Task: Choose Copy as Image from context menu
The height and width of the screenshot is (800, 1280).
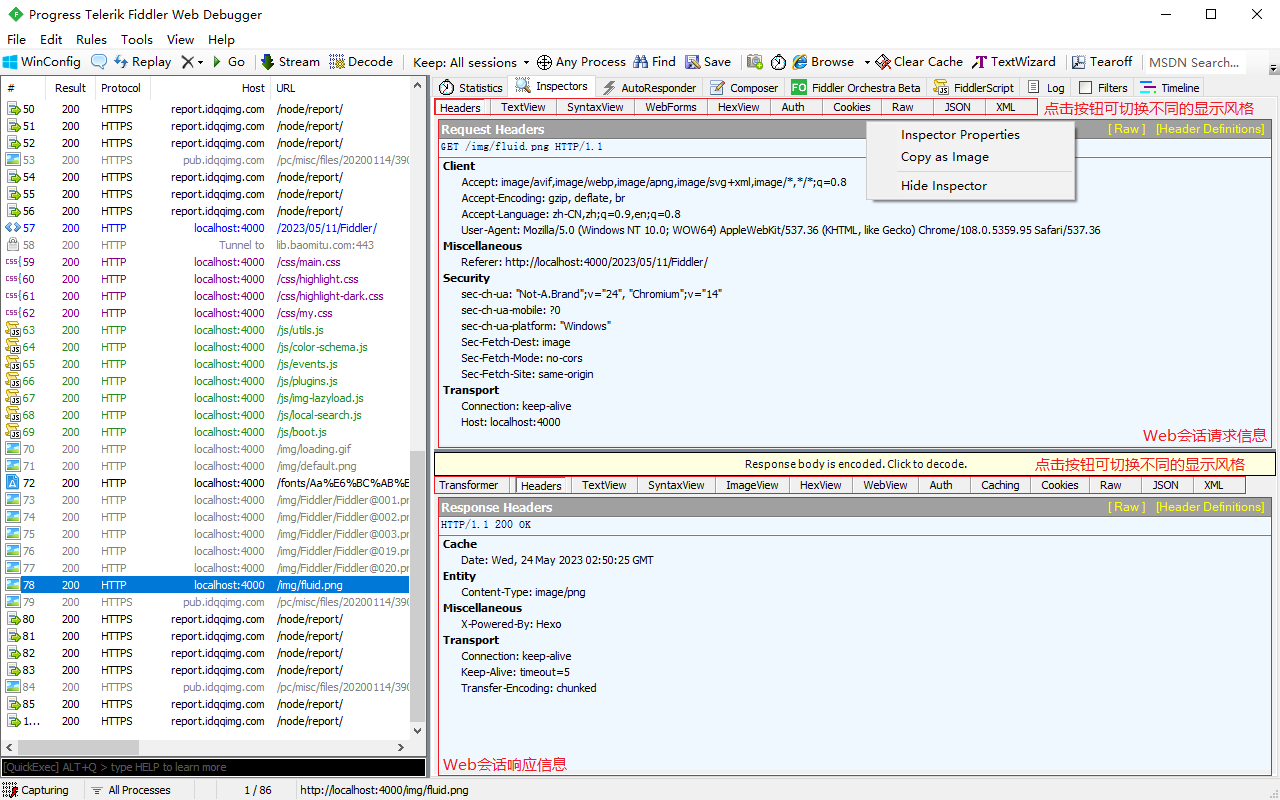Action: point(970,157)
